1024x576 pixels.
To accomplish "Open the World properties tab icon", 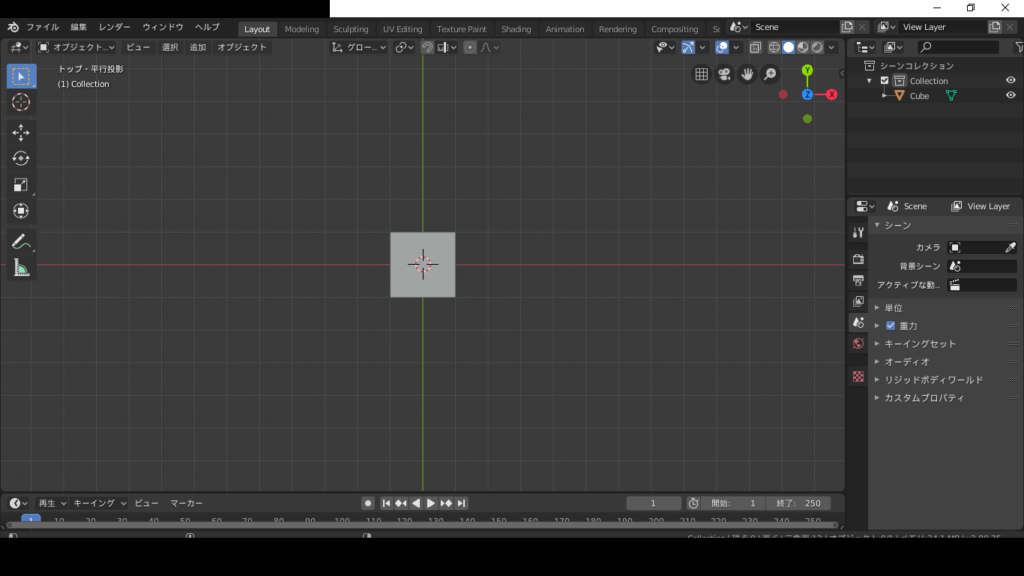I will (x=858, y=344).
